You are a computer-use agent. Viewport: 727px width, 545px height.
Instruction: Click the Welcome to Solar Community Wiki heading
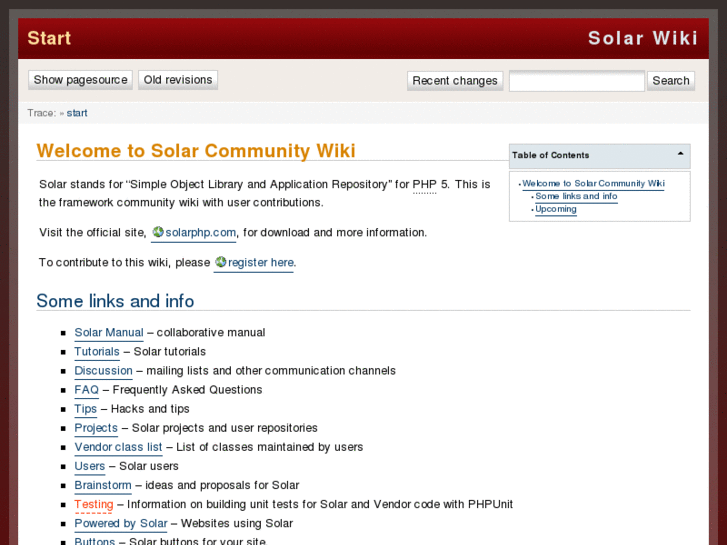pyautogui.click(x=196, y=151)
